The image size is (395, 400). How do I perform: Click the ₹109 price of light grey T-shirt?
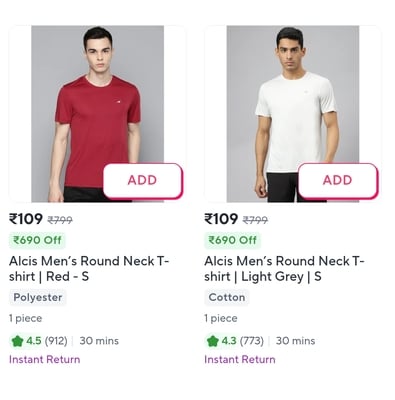coord(221,219)
